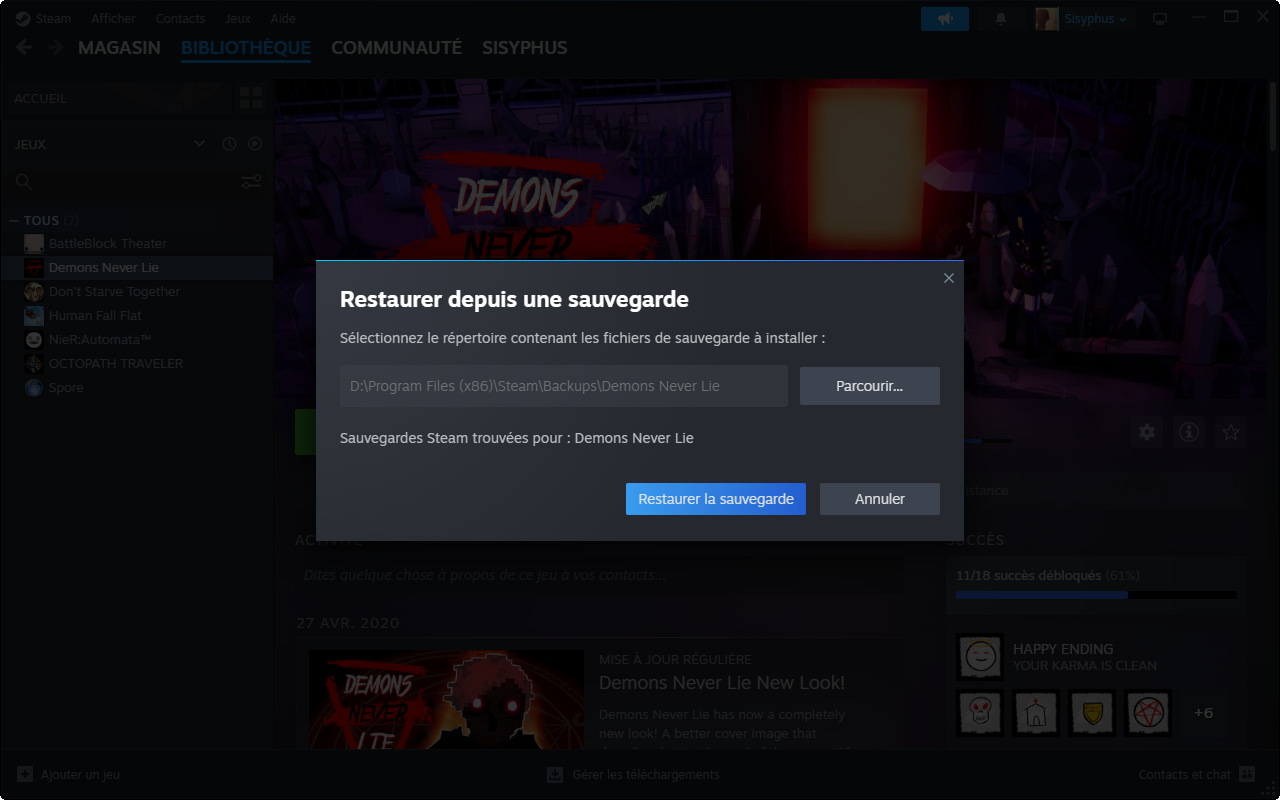Collapse the TOUS games category
This screenshot has width=1280, height=800.
click(x=15, y=221)
